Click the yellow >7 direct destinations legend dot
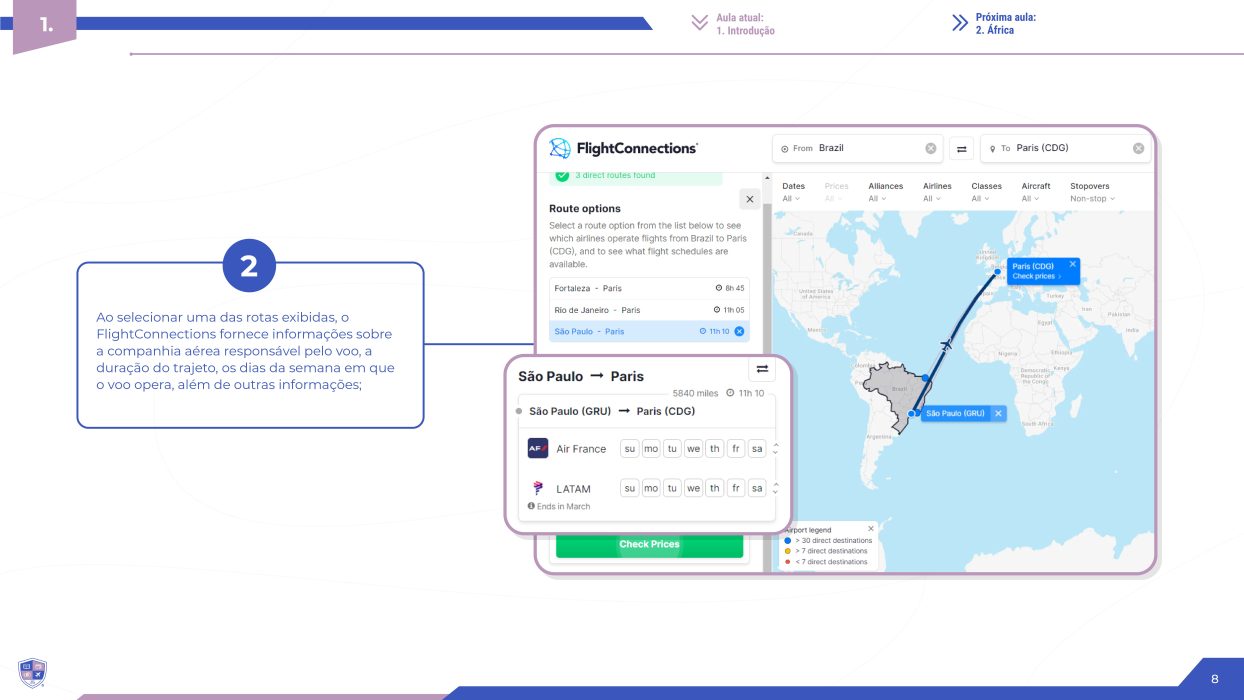Viewport: 1244px width, 700px height. coord(788,551)
